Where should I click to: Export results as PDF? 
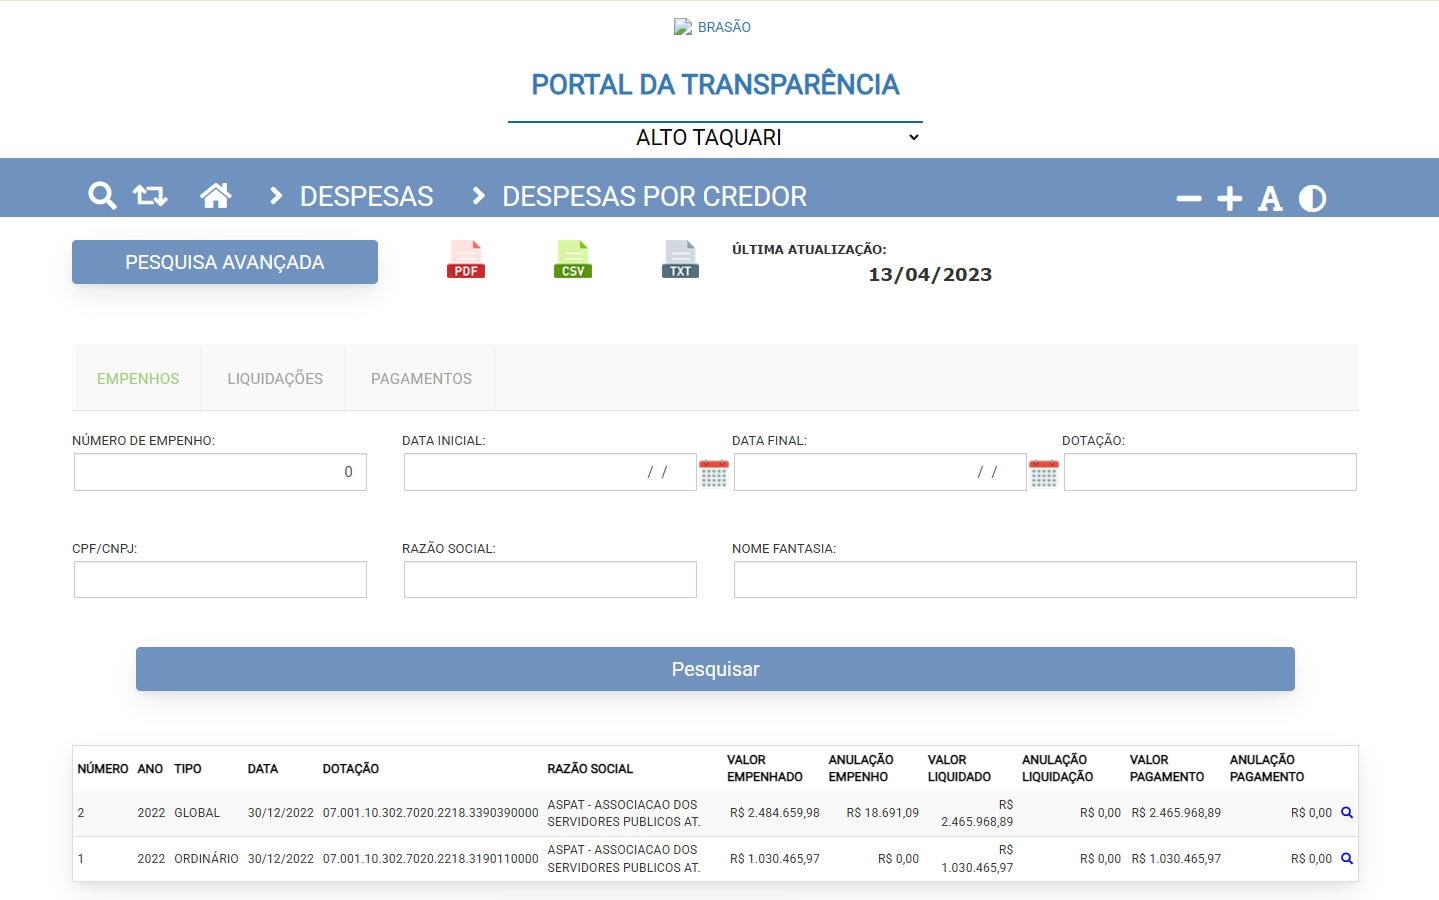(466, 260)
